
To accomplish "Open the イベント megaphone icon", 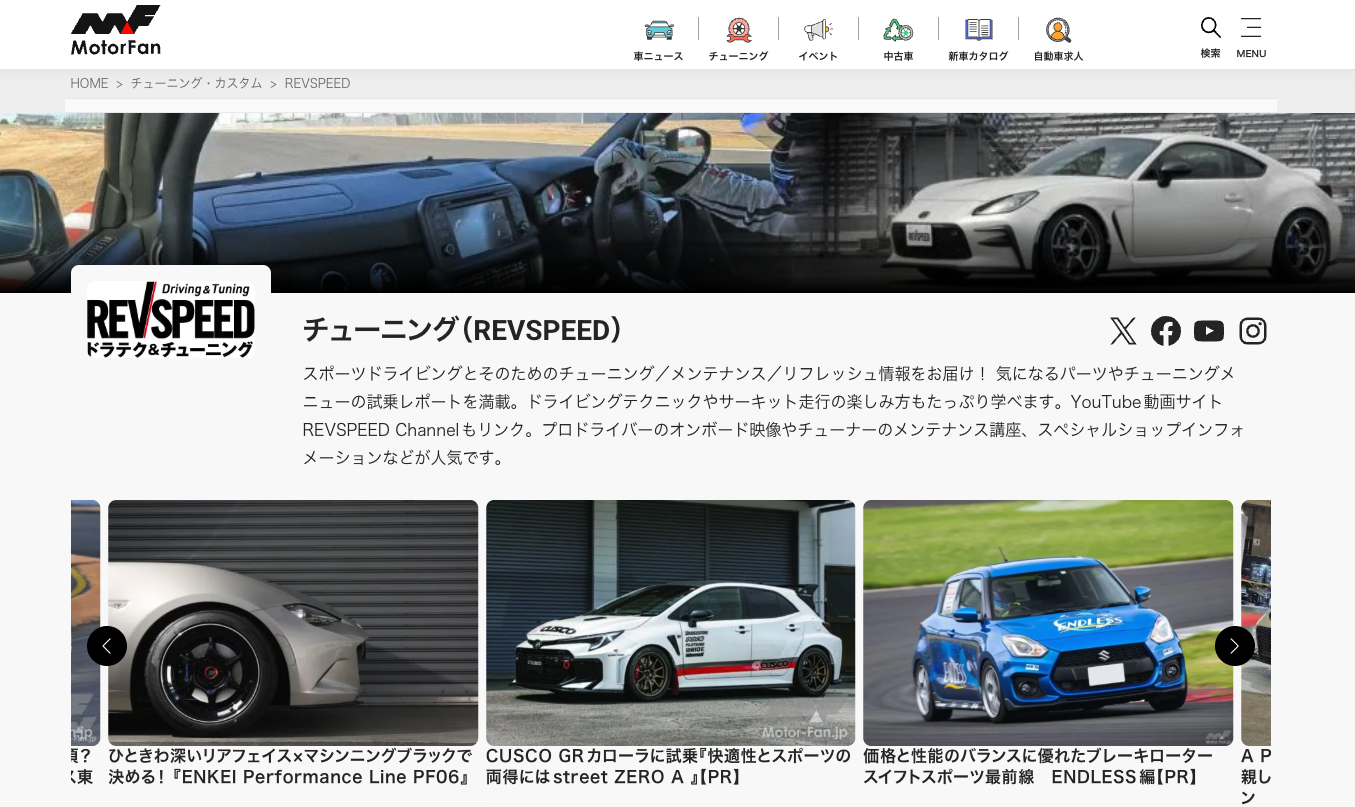I will (818, 30).
